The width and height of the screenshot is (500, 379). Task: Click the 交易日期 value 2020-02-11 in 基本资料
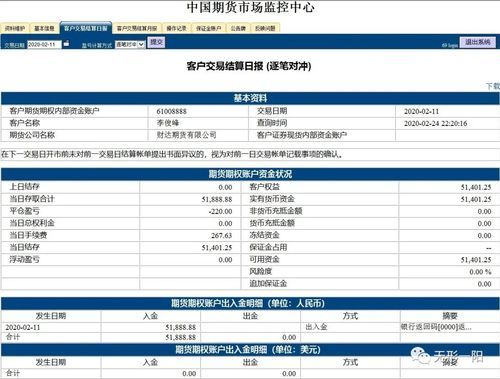point(421,111)
